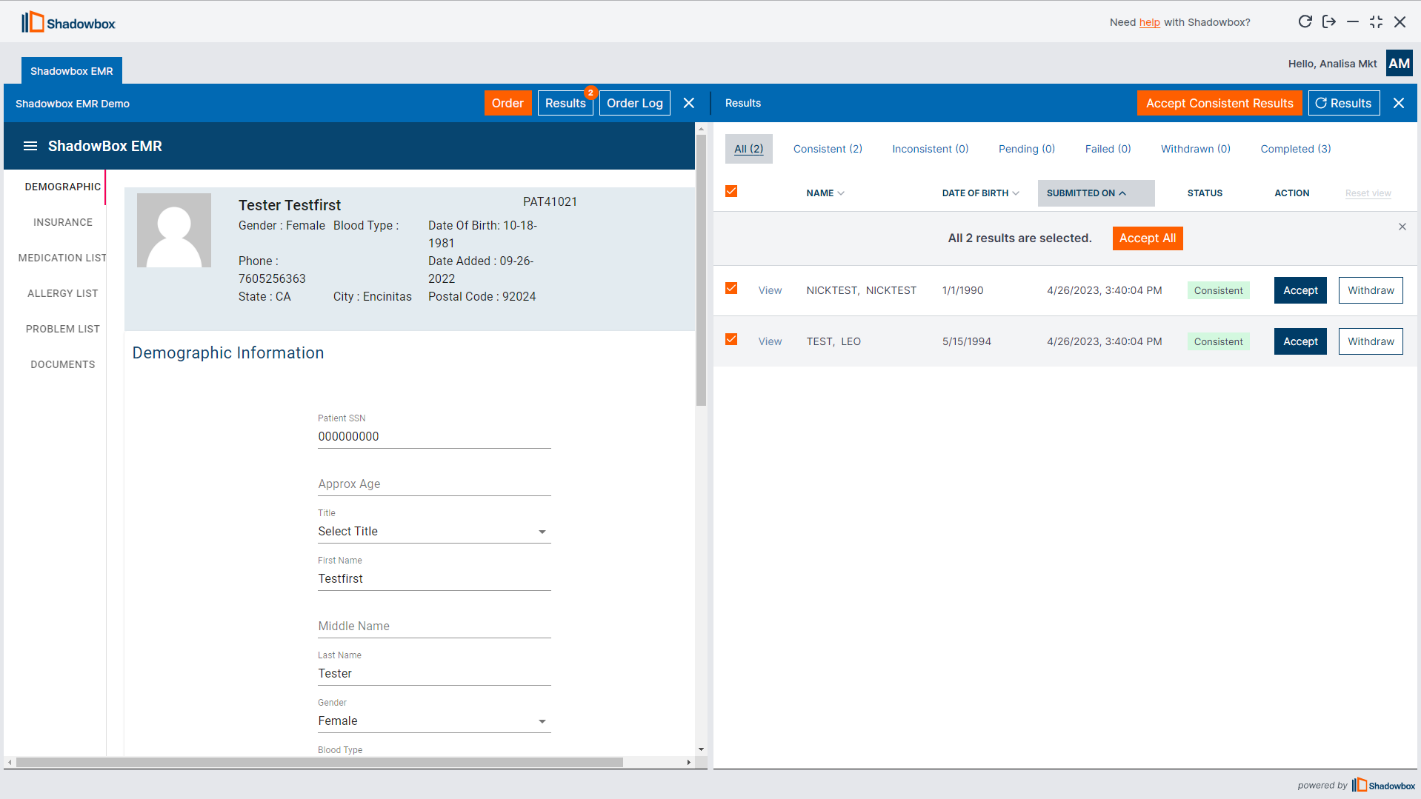Click the date of birth 5/15/1994
This screenshot has height=799, width=1421.
967,341
